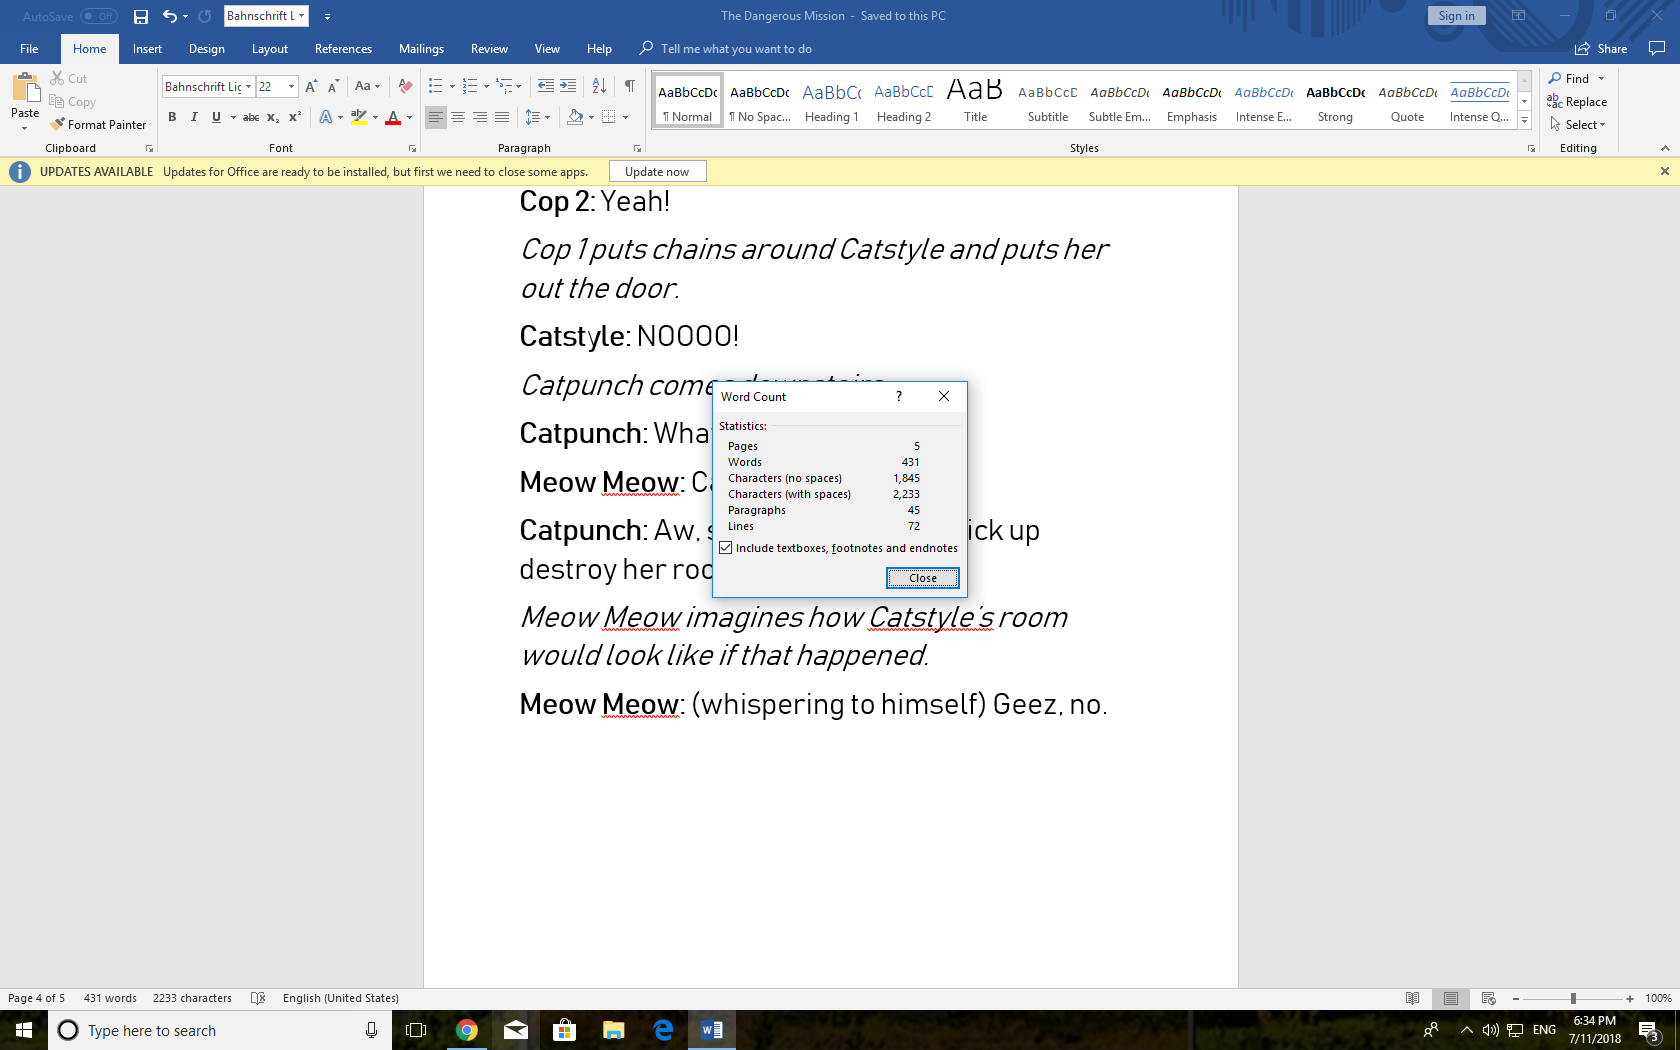Viewport: 1680px width, 1050px height.
Task: Toggle the Show/Hide paragraph marks icon
Action: click(629, 86)
